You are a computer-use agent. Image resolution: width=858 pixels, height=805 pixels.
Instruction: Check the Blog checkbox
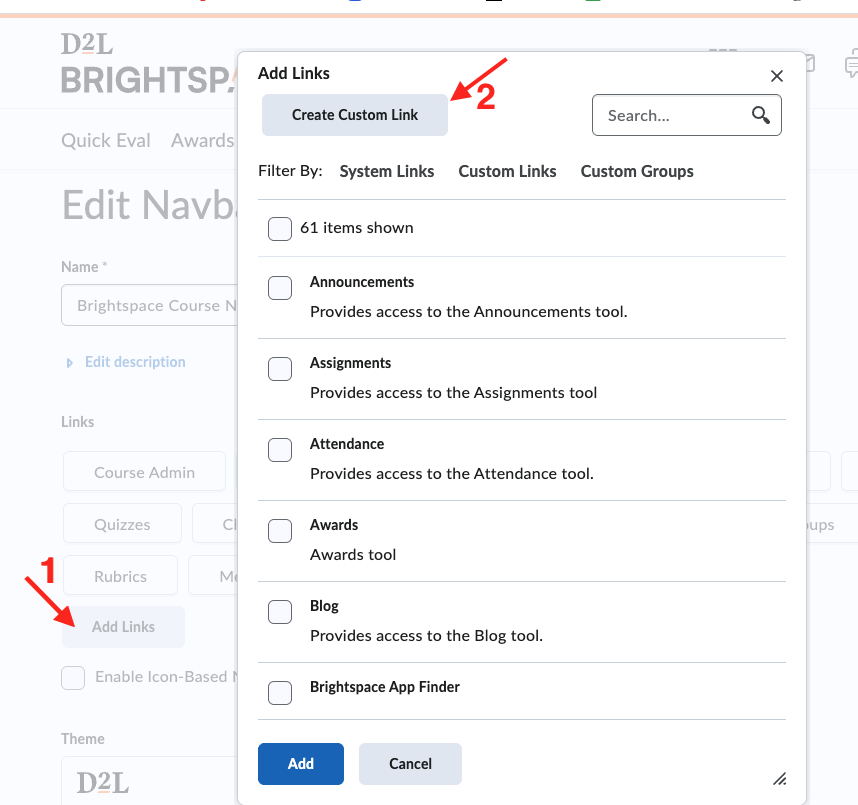[280, 612]
